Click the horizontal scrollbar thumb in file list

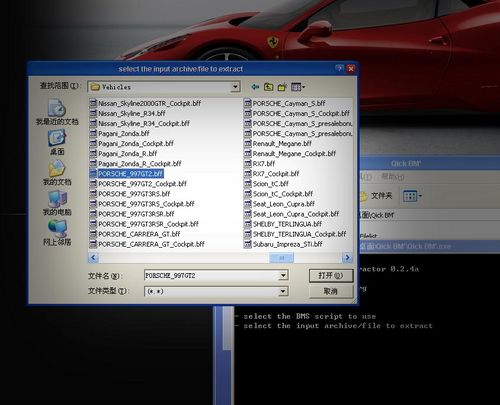281,257
